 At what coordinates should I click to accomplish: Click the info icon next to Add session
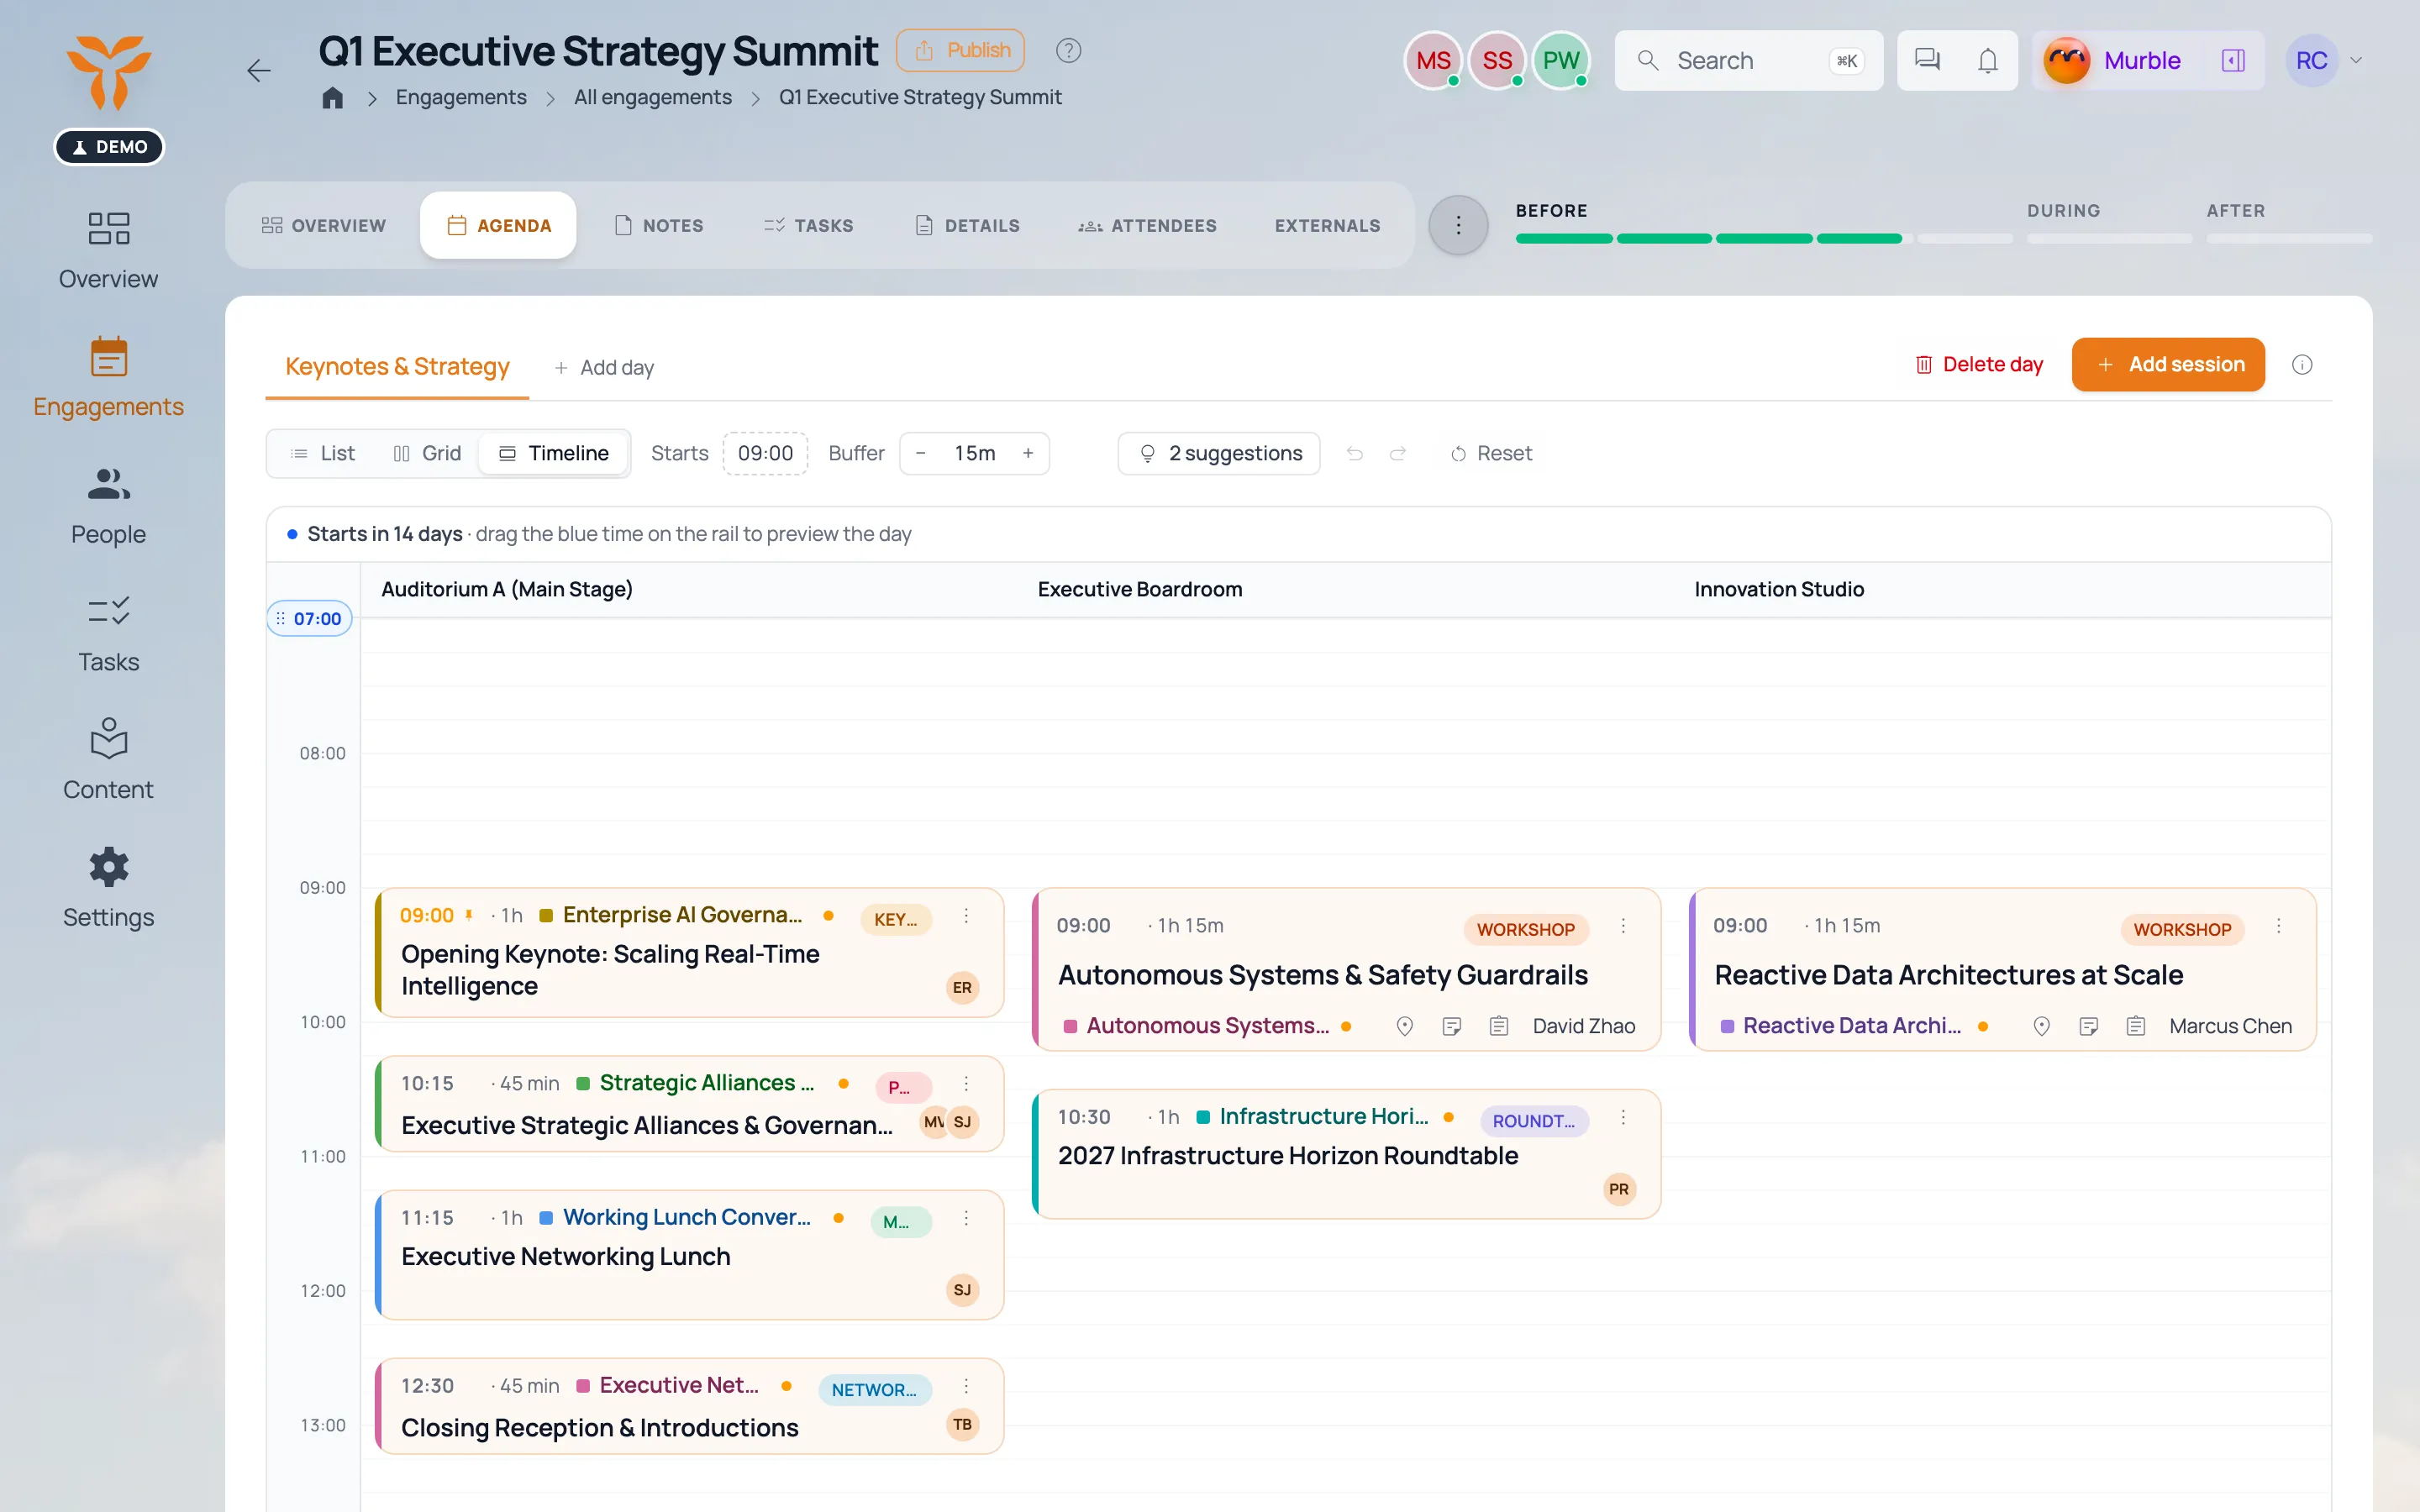(2302, 364)
